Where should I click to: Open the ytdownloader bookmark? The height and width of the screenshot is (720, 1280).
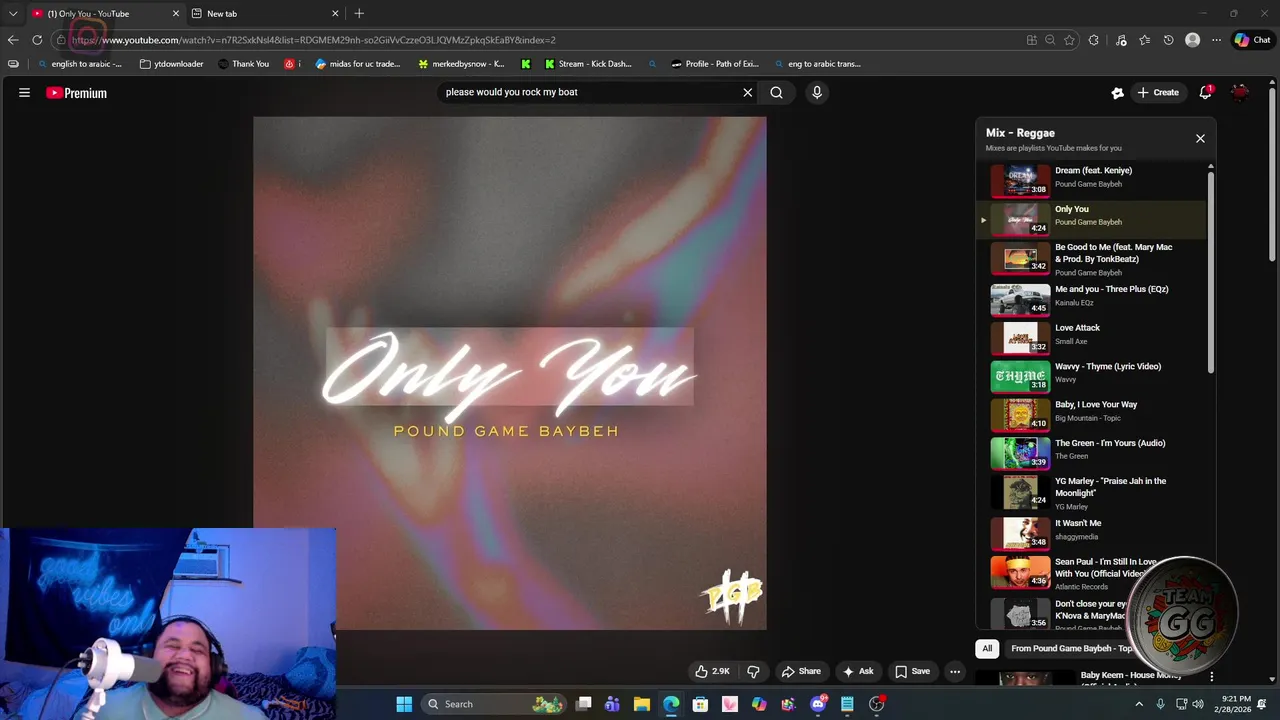(x=171, y=64)
